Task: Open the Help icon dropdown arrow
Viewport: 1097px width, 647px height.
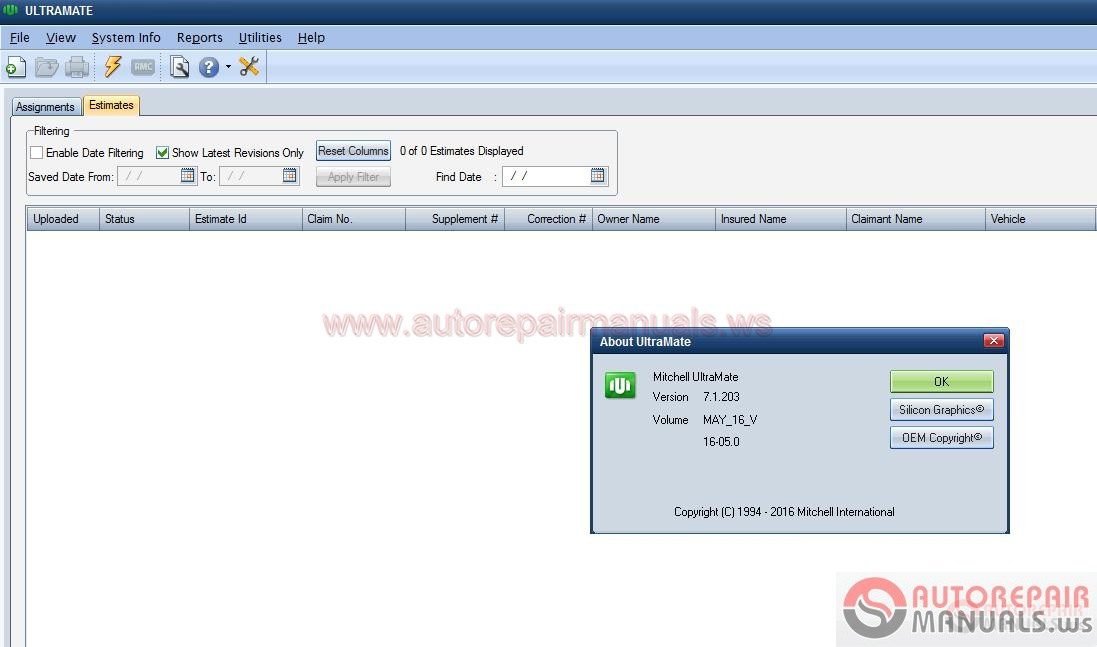Action: pos(228,67)
